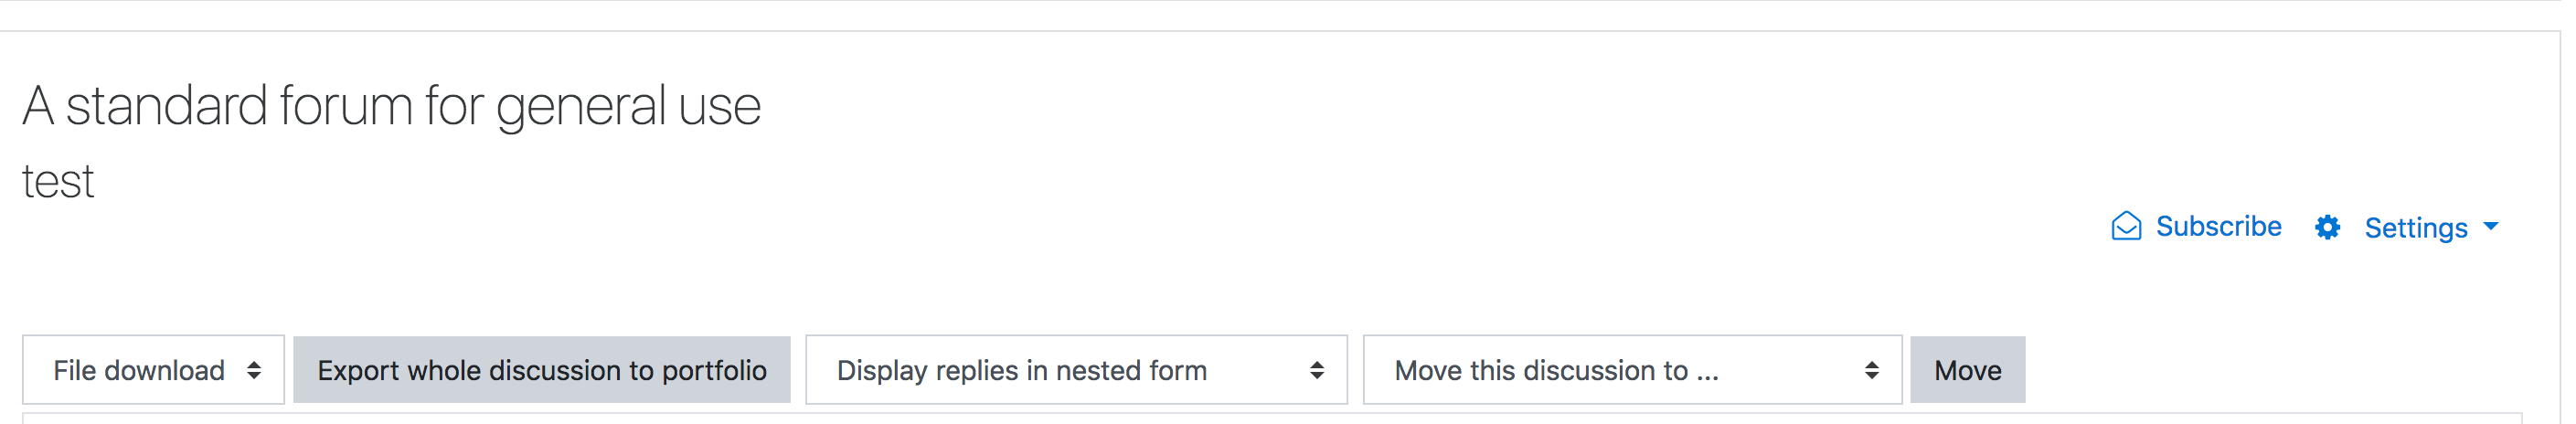Click the Subscribe envelope icon
Image resolution: width=2576 pixels, height=424 pixels.
(2126, 227)
